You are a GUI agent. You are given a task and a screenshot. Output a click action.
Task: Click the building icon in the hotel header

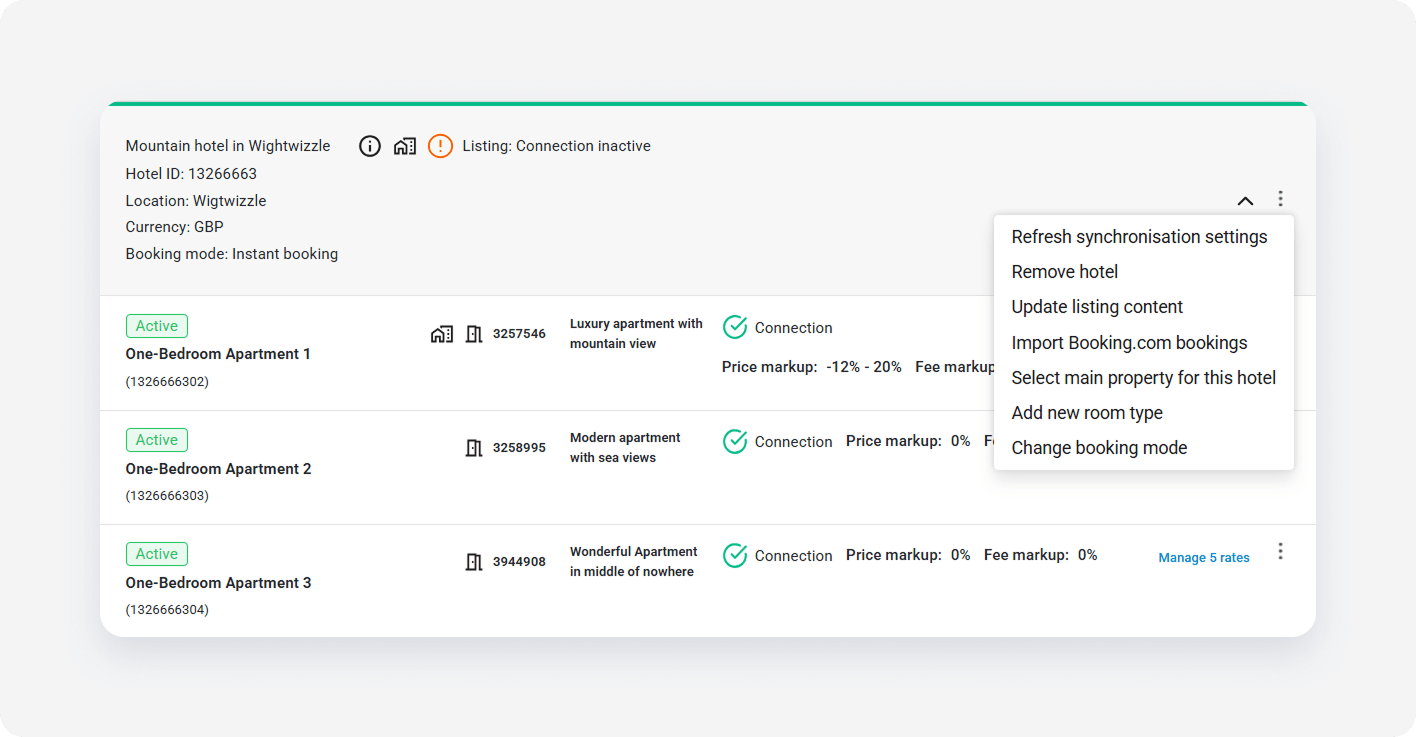pos(405,146)
